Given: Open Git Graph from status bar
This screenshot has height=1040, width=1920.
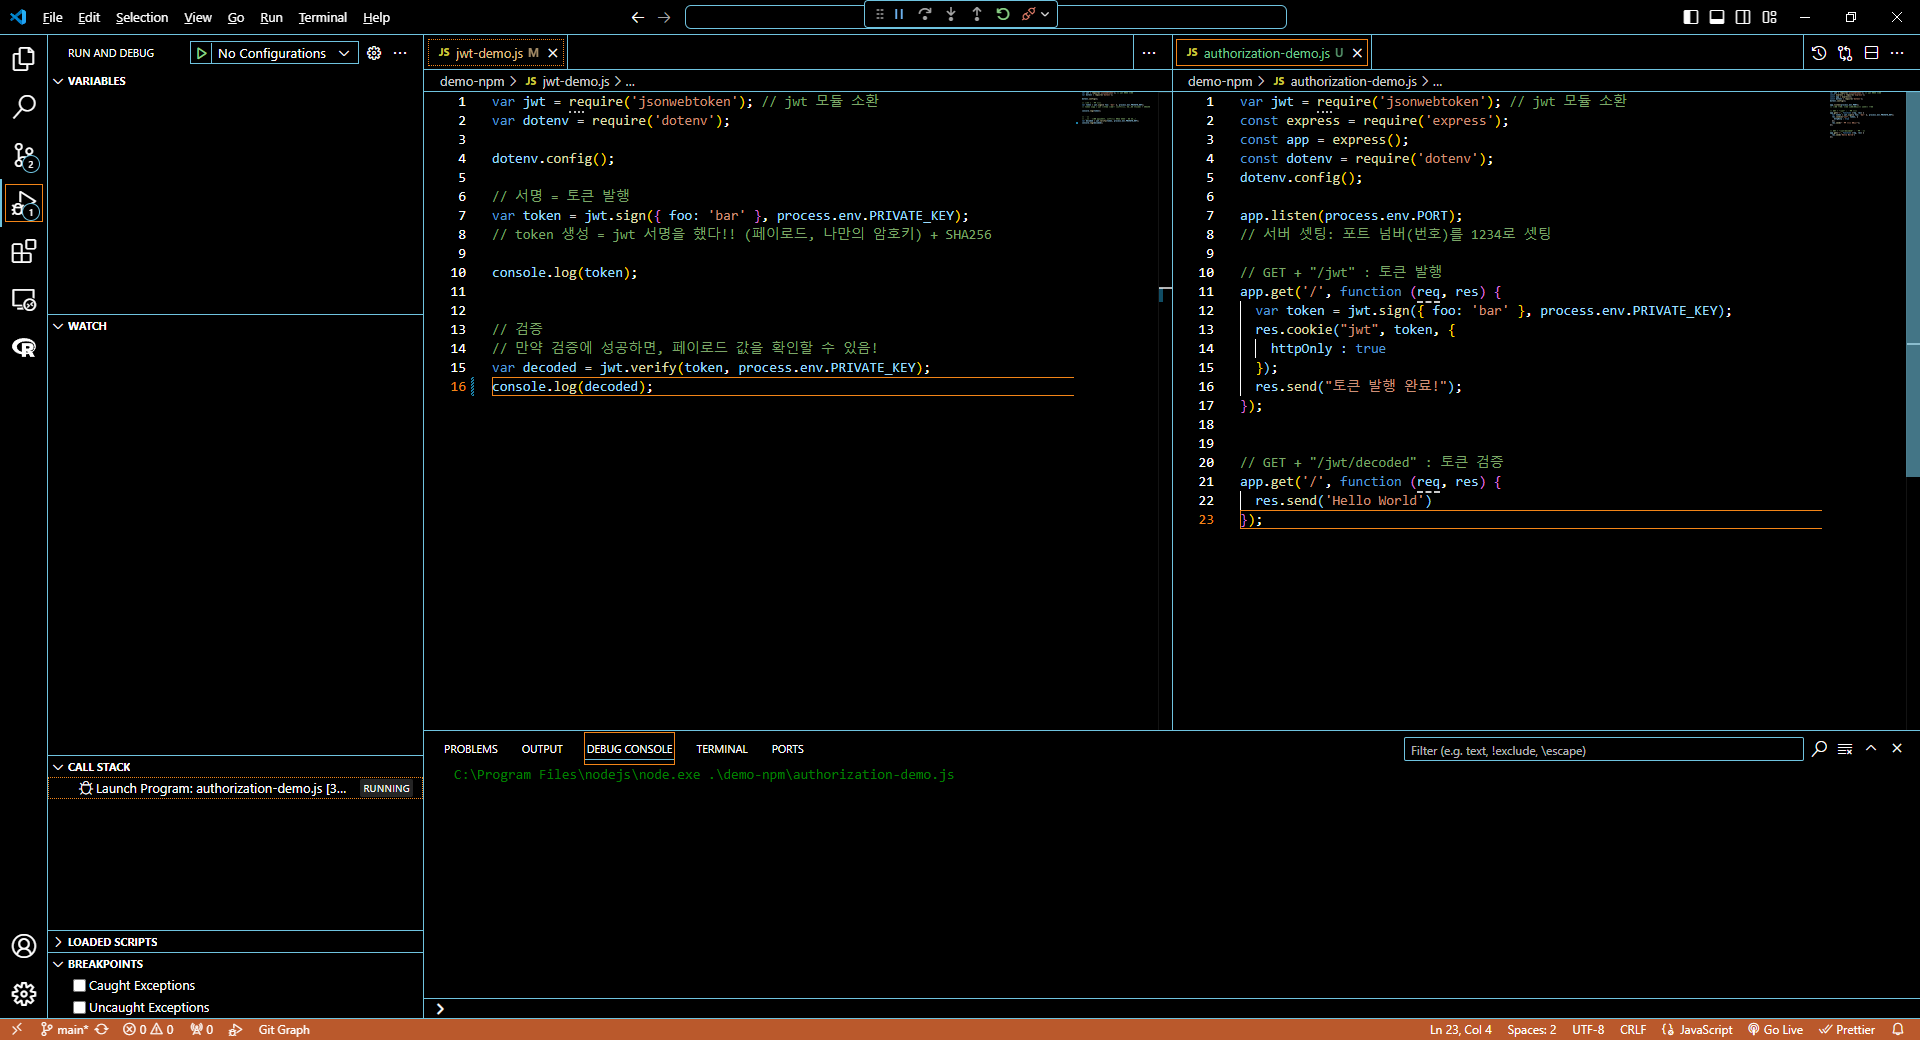Looking at the screenshot, I should pos(284,1030).
